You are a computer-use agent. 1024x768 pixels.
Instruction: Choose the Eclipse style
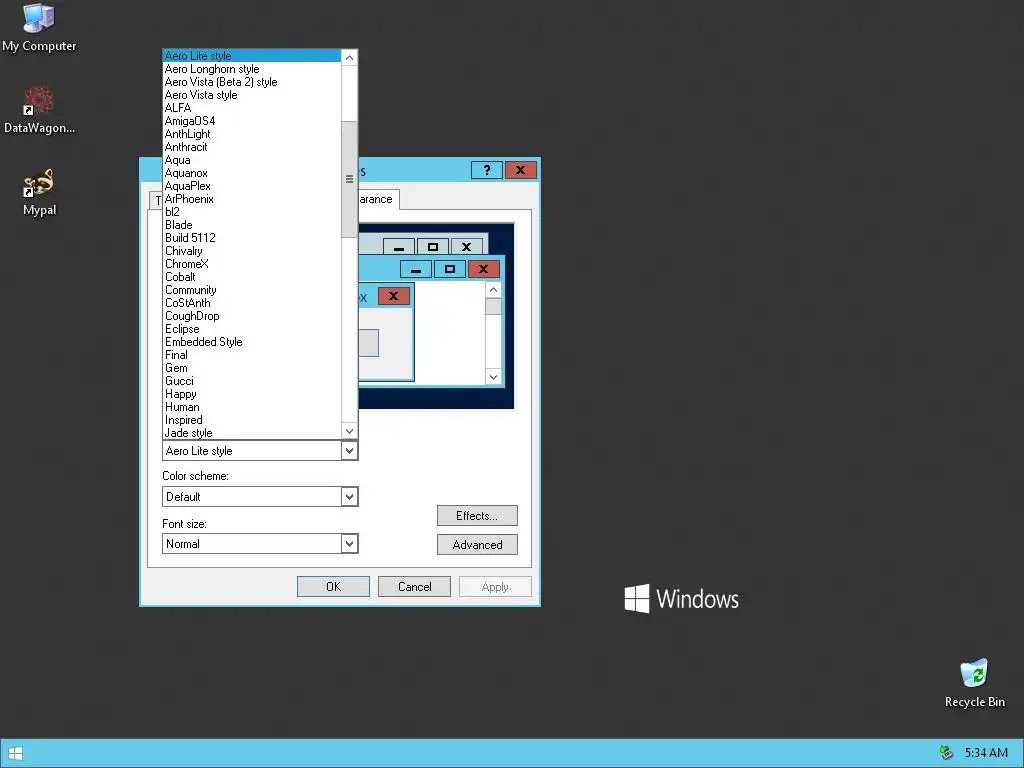coord(251,330)
